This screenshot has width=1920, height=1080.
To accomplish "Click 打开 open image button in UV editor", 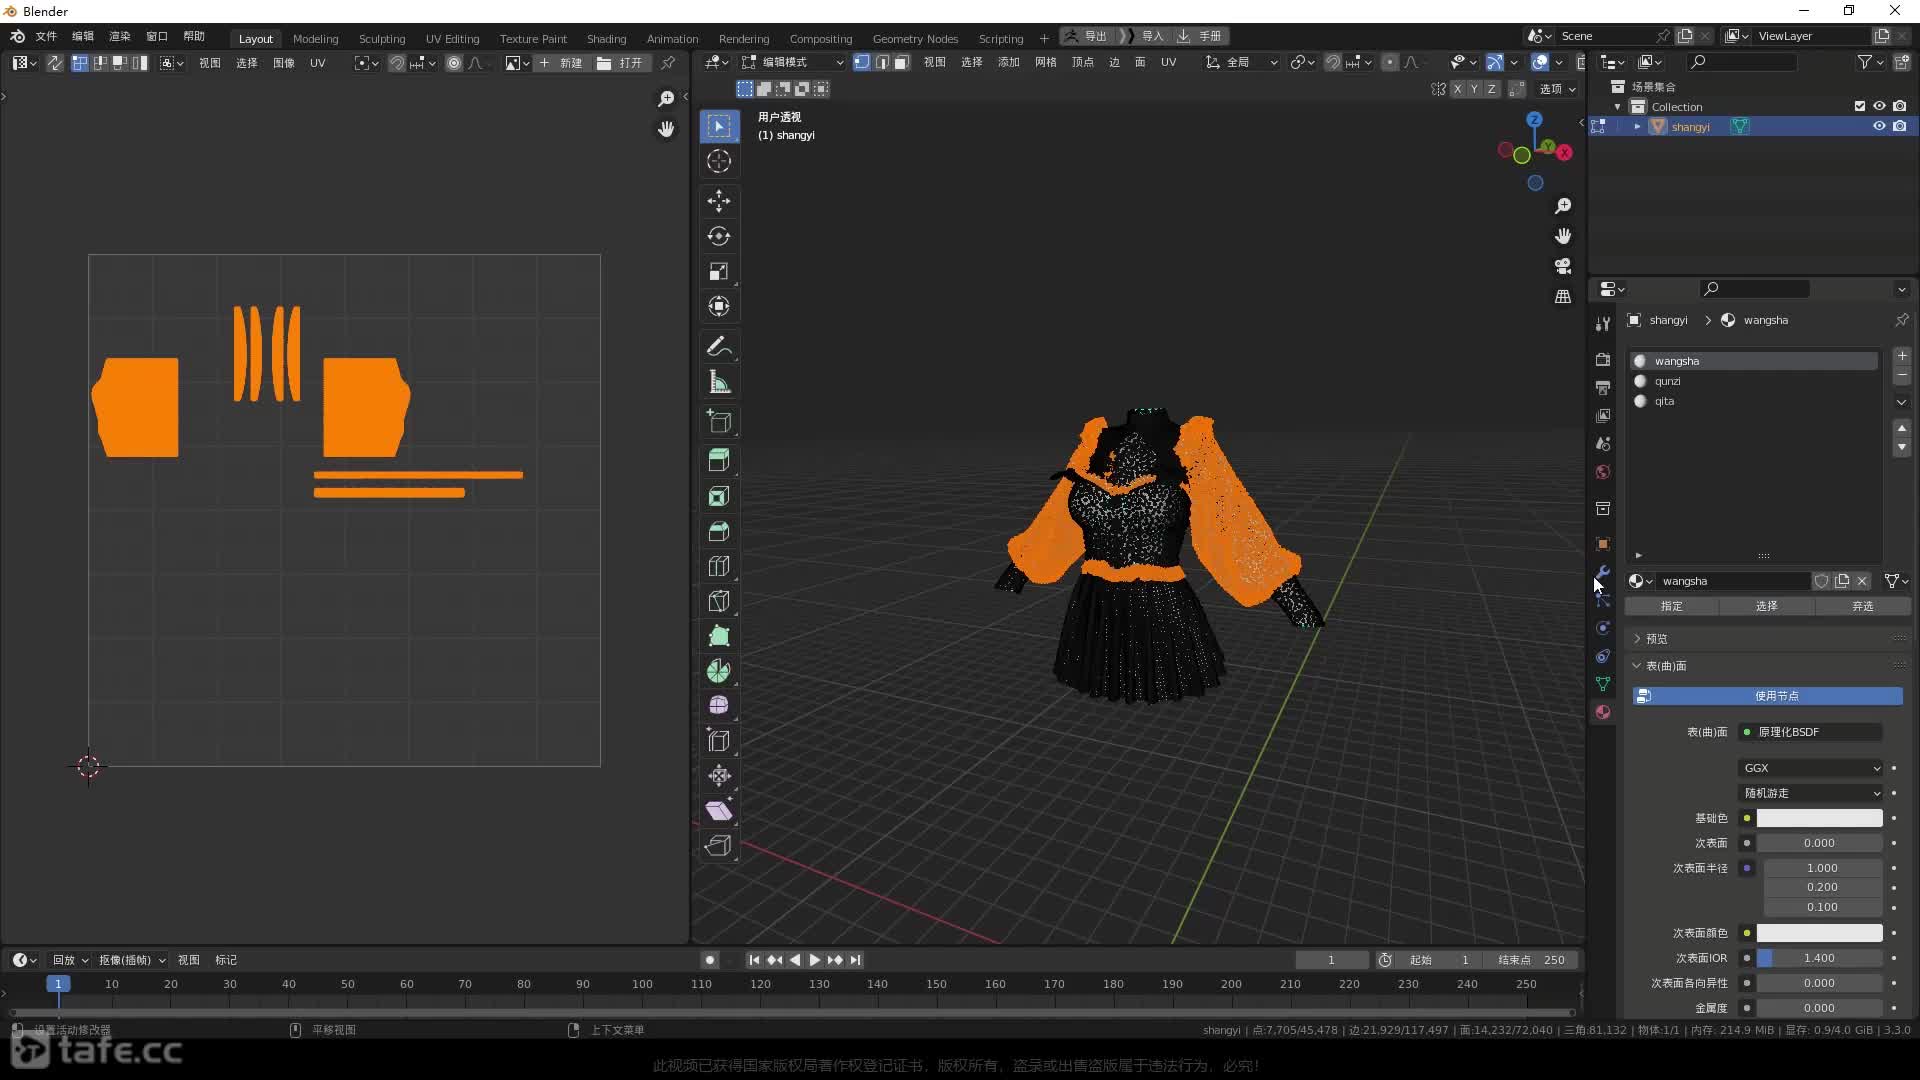I will point(621,63).
